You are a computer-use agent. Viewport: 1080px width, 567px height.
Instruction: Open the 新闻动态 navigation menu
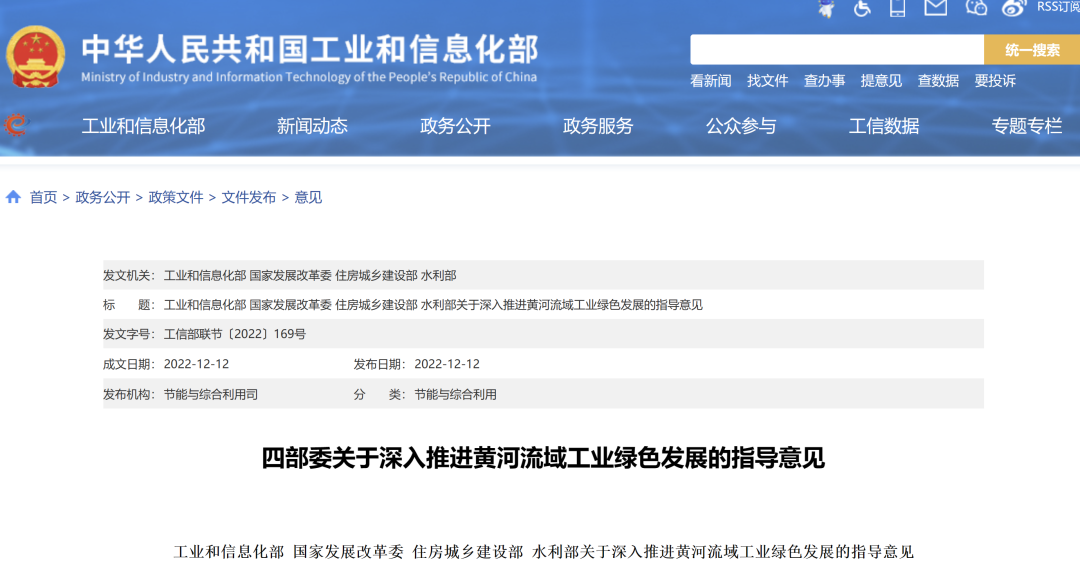[x=312, y=126]
